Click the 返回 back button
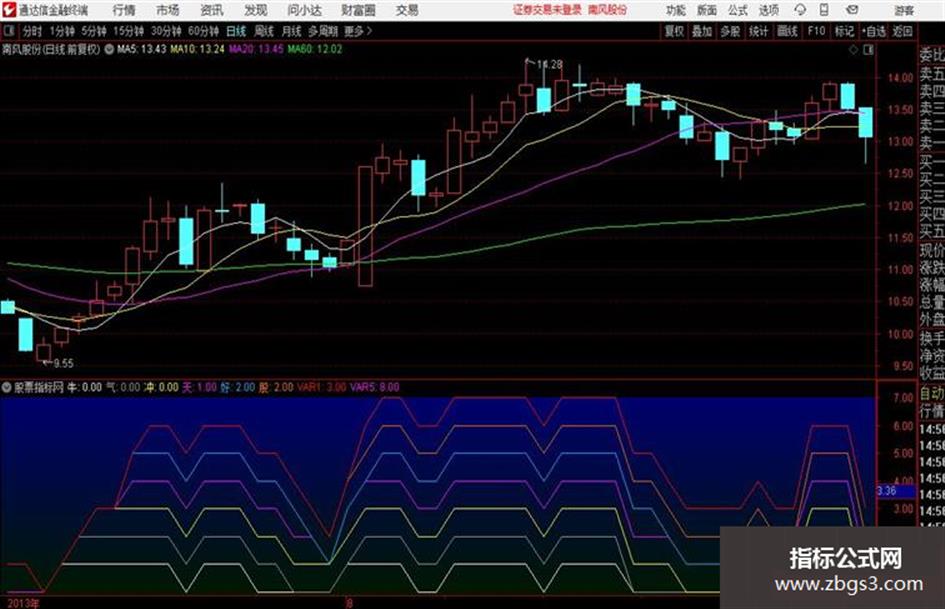 click(902, 31)
